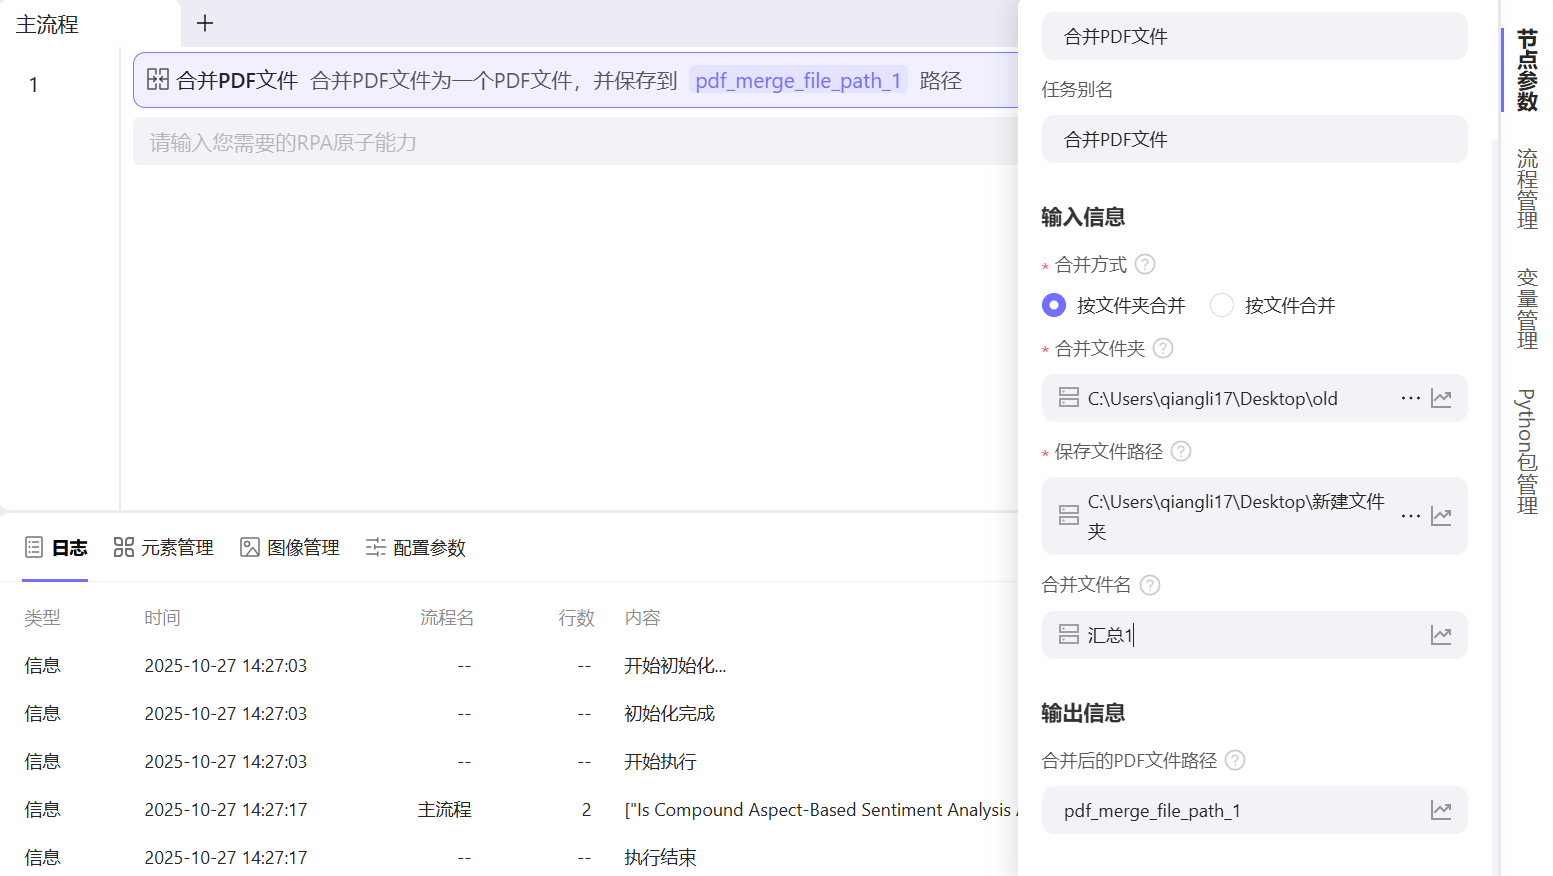The width and height of the screenshot is (1553, 876).
Task: Select the 元素管理 grid icon
Action: pyautogui.click(x=123, y=547)
